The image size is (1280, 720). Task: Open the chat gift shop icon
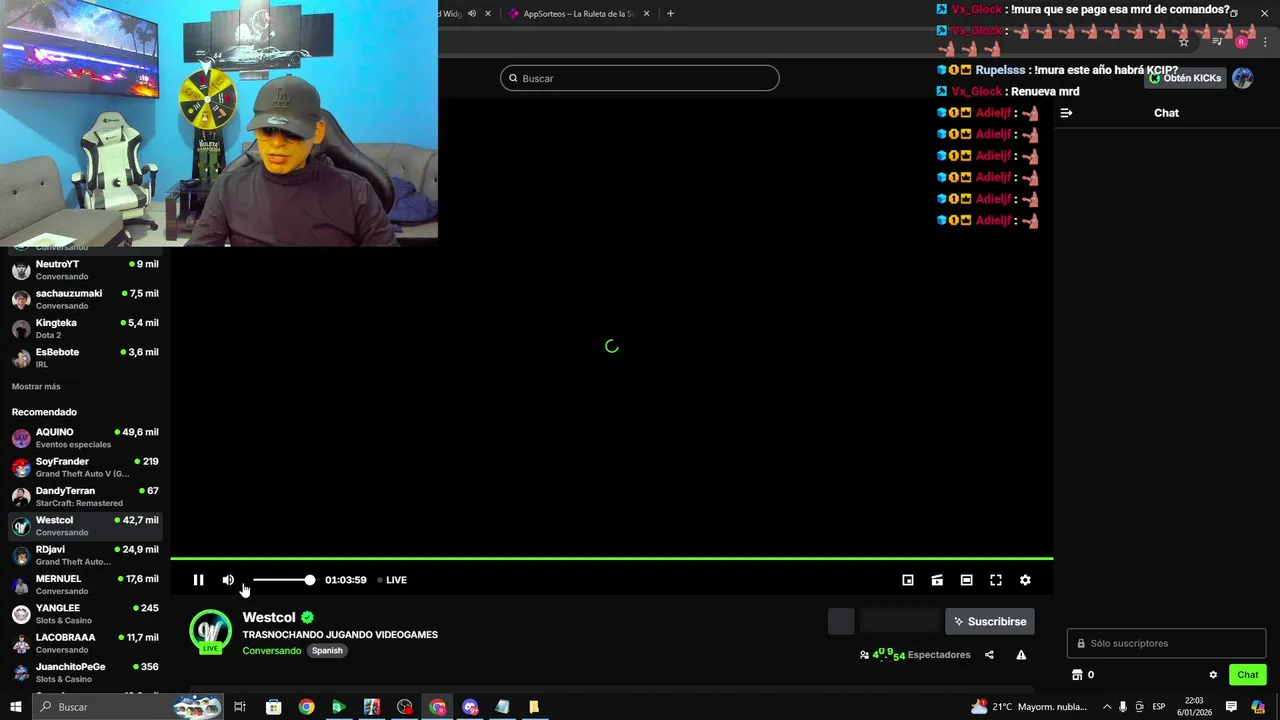tap(1078, 675)
